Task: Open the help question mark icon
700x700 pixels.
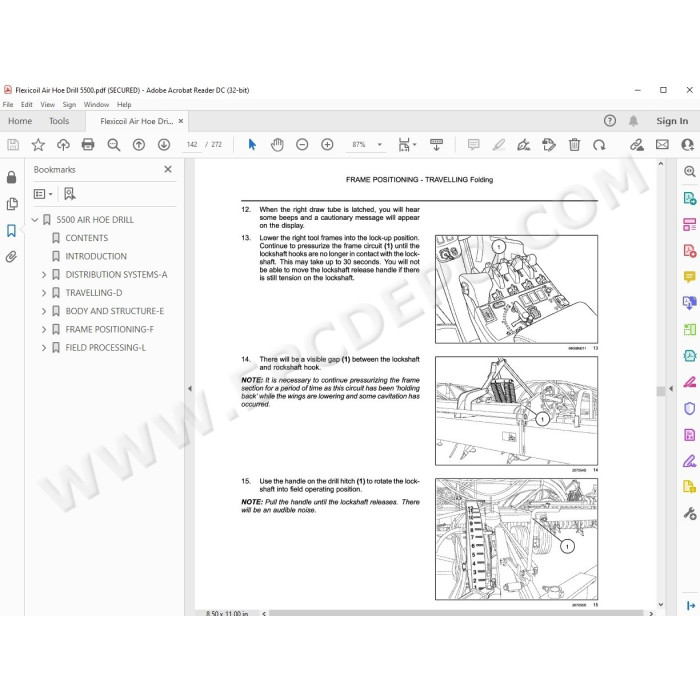Action: pos(610,121)
